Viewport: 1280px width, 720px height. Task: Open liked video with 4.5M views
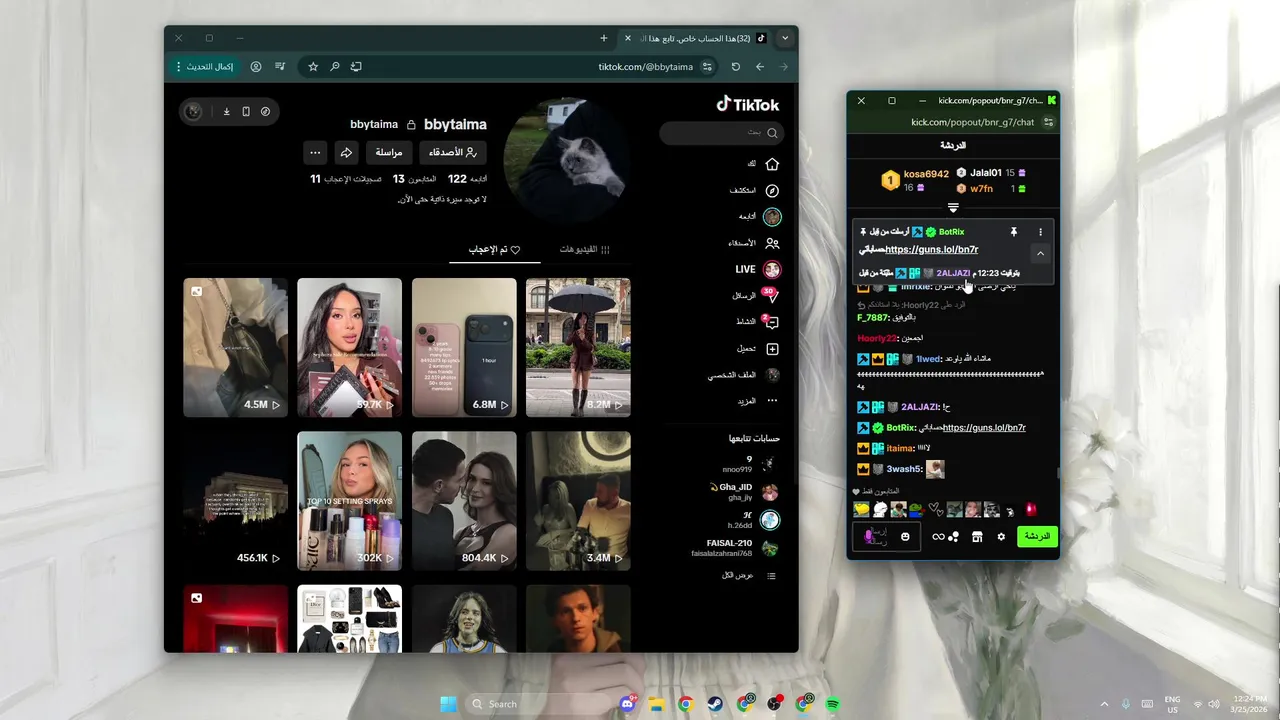tap(235, 347)
